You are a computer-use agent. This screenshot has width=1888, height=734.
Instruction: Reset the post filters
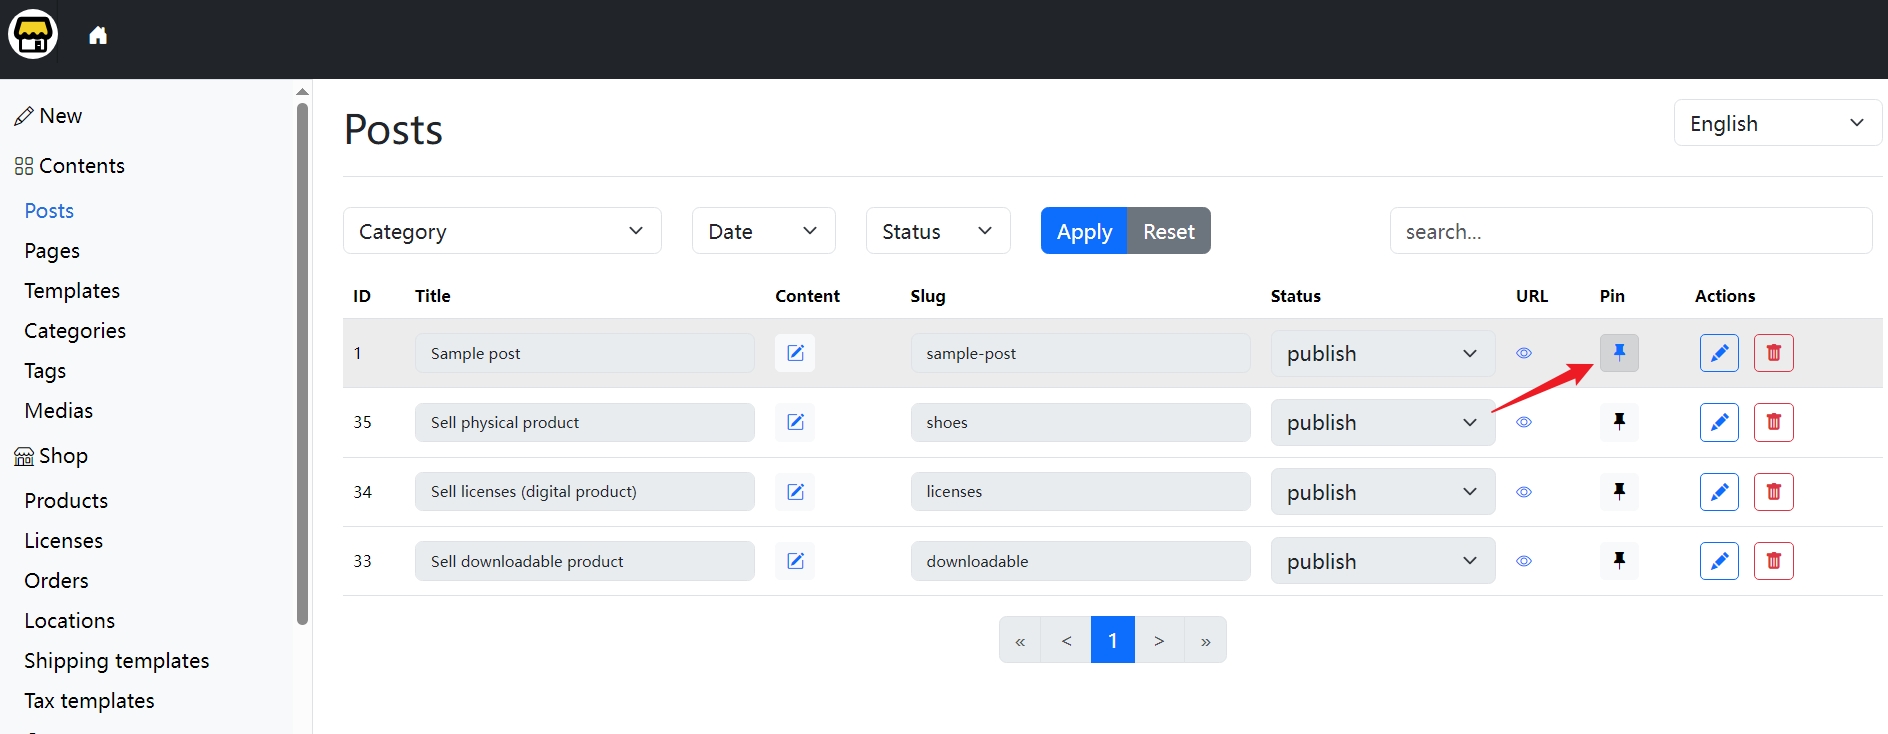coord(1168,231)
